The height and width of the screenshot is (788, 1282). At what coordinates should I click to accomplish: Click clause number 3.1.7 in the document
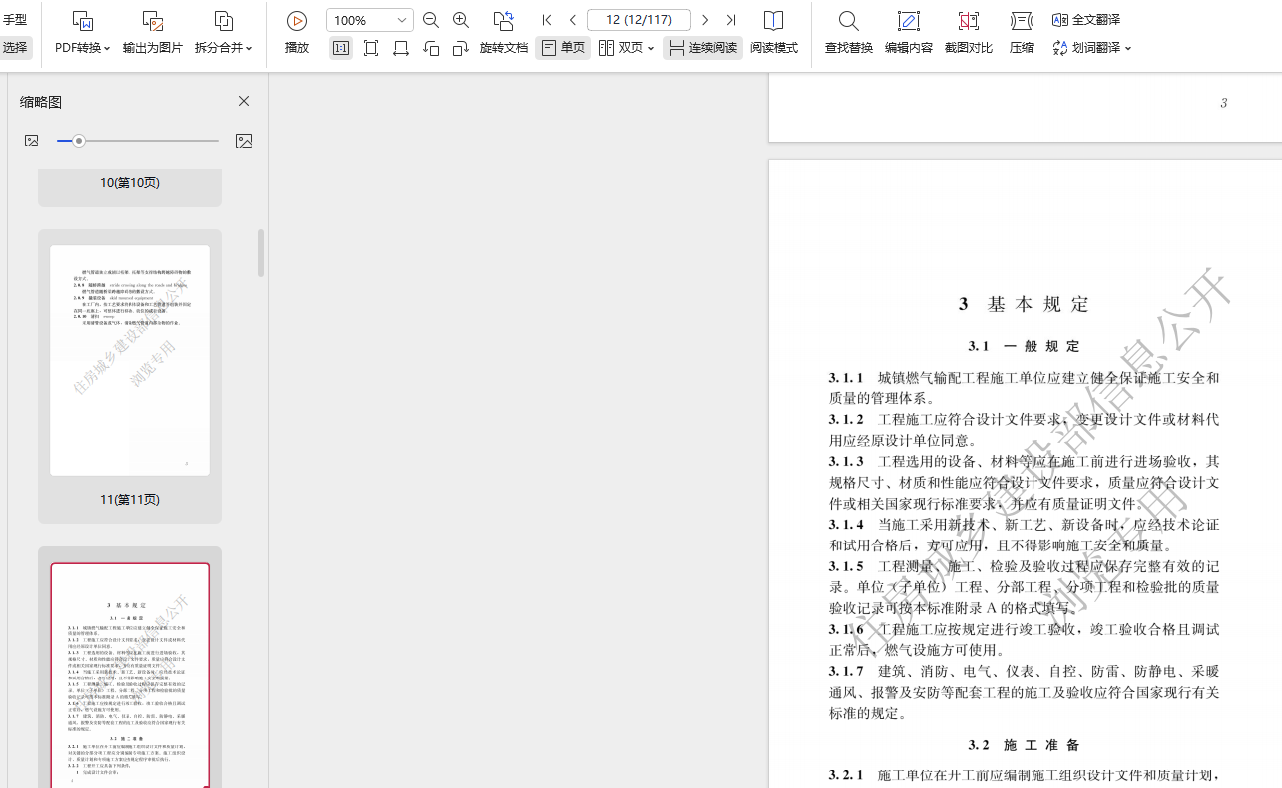pos(846,671)
